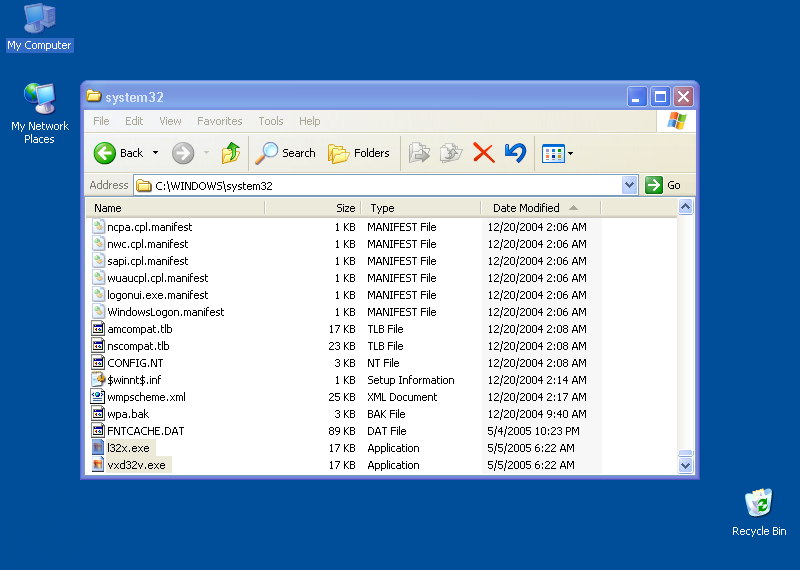Select the amcompat.tlb file icon

click(x=98, y=329)
